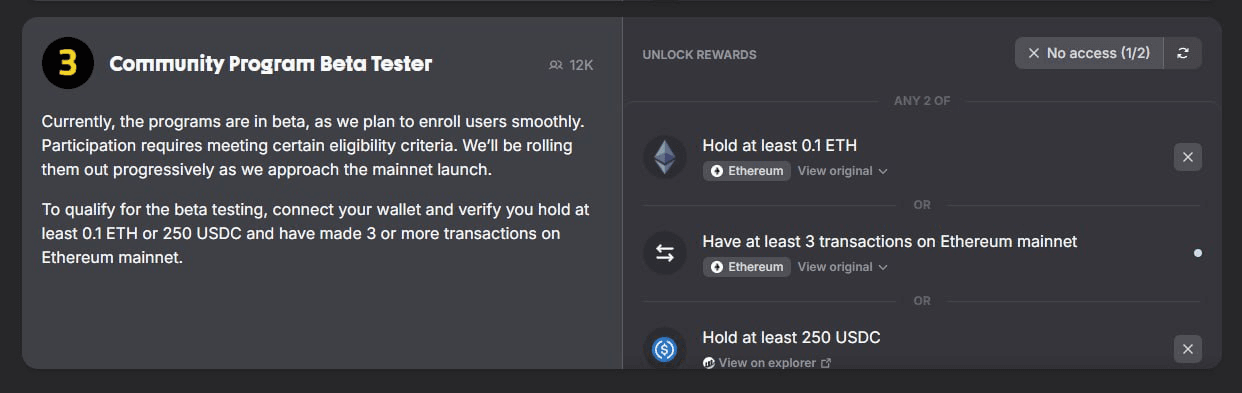The height and width of the screenshot is (393, 1242).
Task: Open the Community Program Beta Tester title
Action: click(x=271, y=64)
